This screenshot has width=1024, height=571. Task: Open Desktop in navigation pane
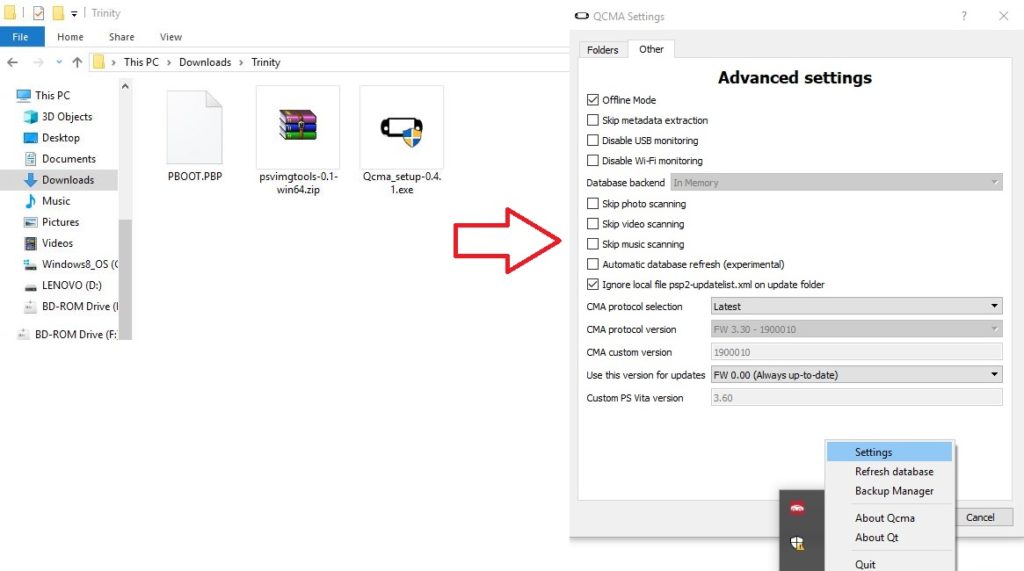tap(61, 138)
